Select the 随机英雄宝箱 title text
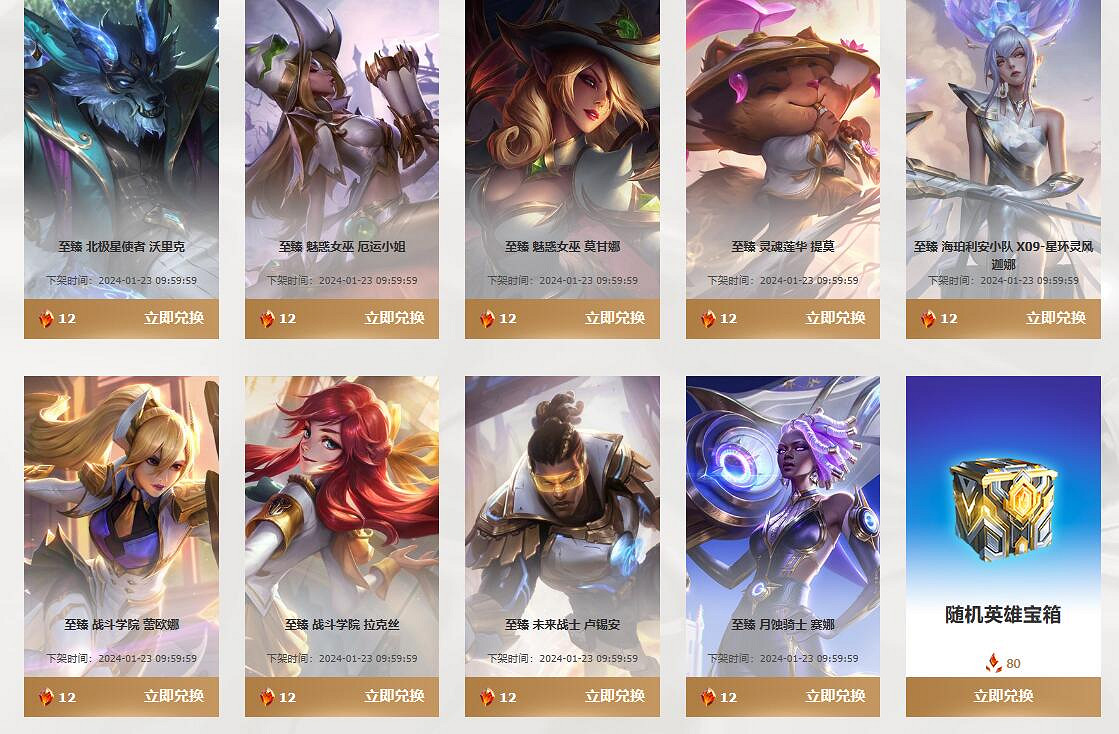 (x=1003, y=614)
